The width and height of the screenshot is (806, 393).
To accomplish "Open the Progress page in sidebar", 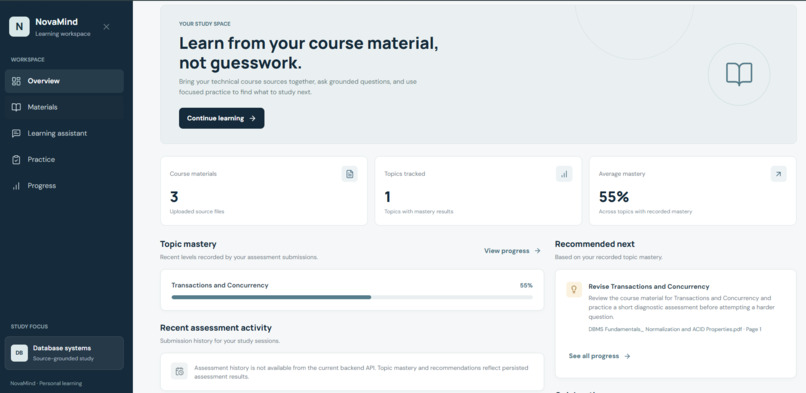I will (x=64, y=186).
